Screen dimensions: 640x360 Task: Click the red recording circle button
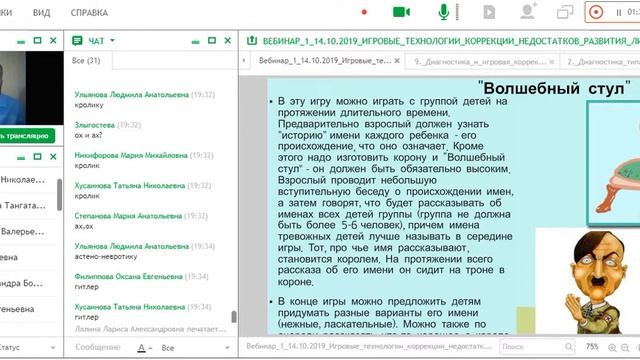(596, 12)
